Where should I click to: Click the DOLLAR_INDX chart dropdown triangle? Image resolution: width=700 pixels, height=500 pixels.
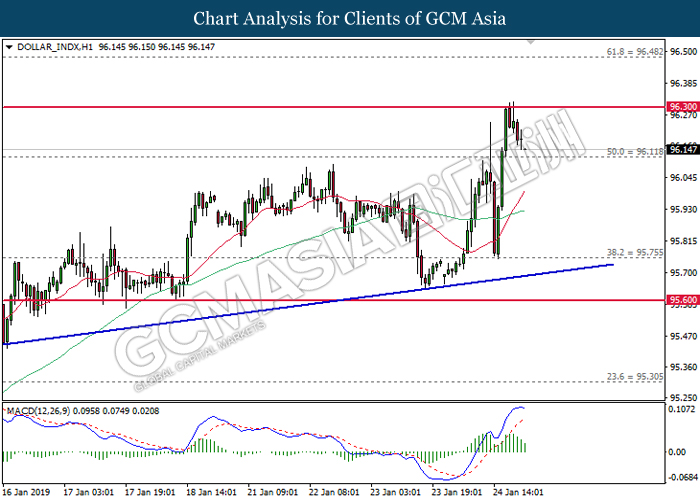(x=8, y=47)
